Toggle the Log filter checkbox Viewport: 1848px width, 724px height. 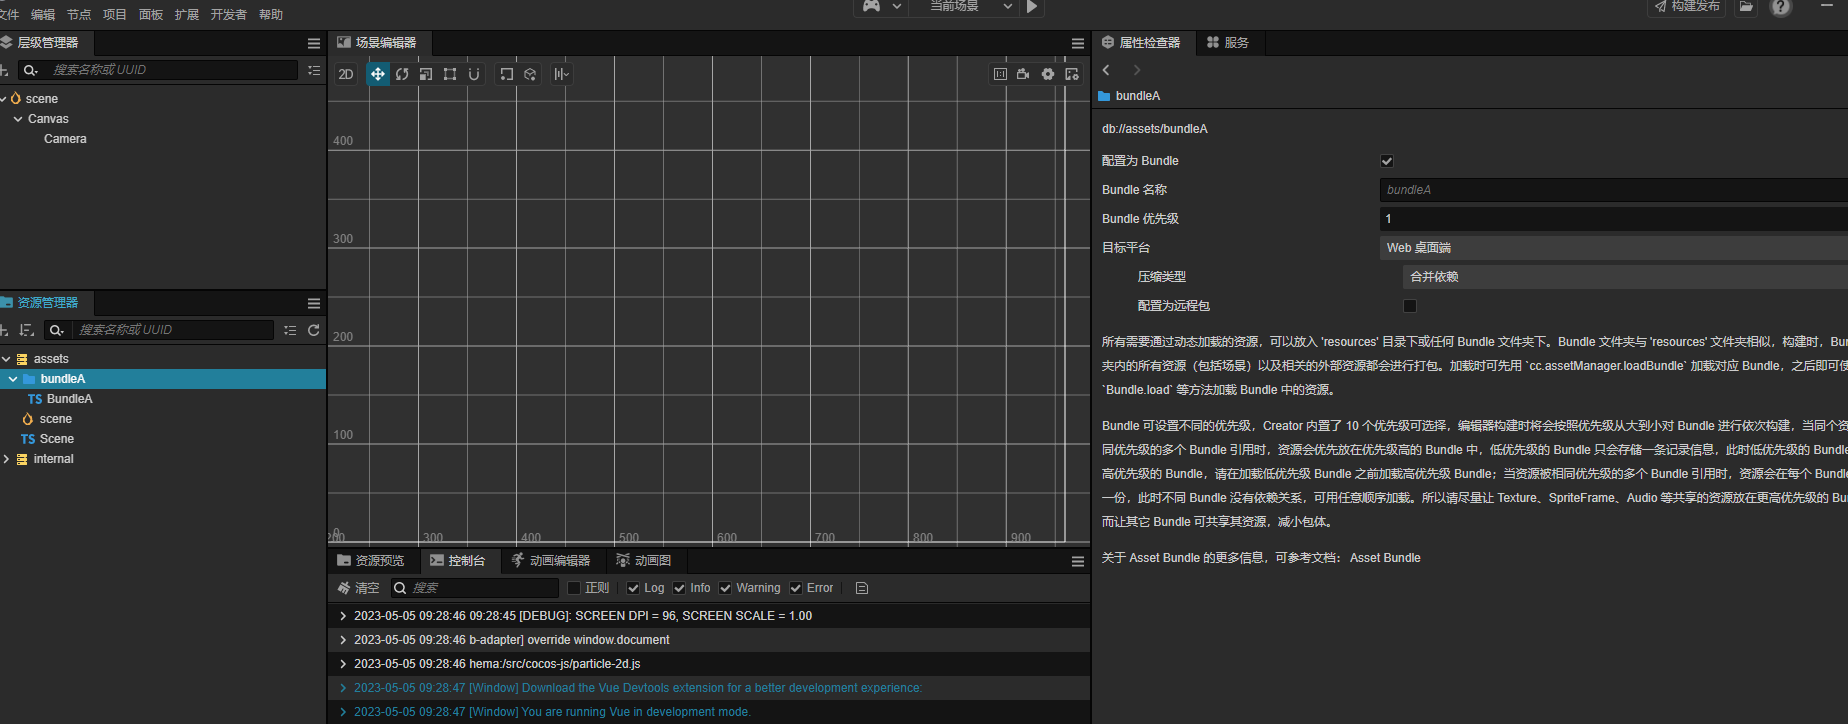click(633, 588)
